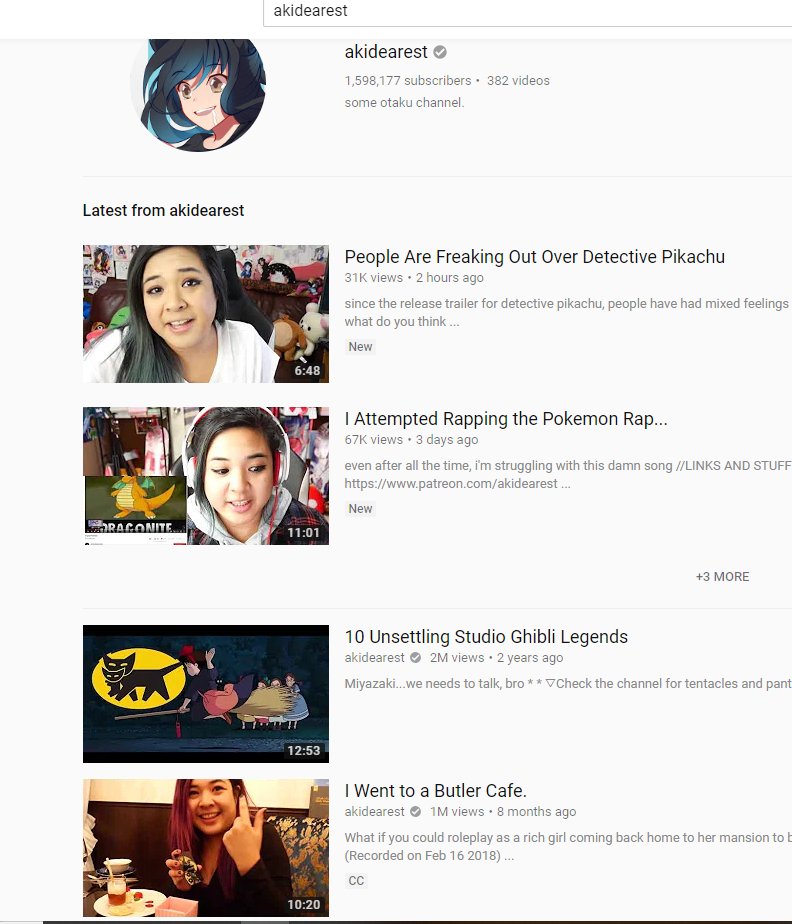Play the Detective Pikachu video thumbnail

pyautogui.click(x=206, y=314)
